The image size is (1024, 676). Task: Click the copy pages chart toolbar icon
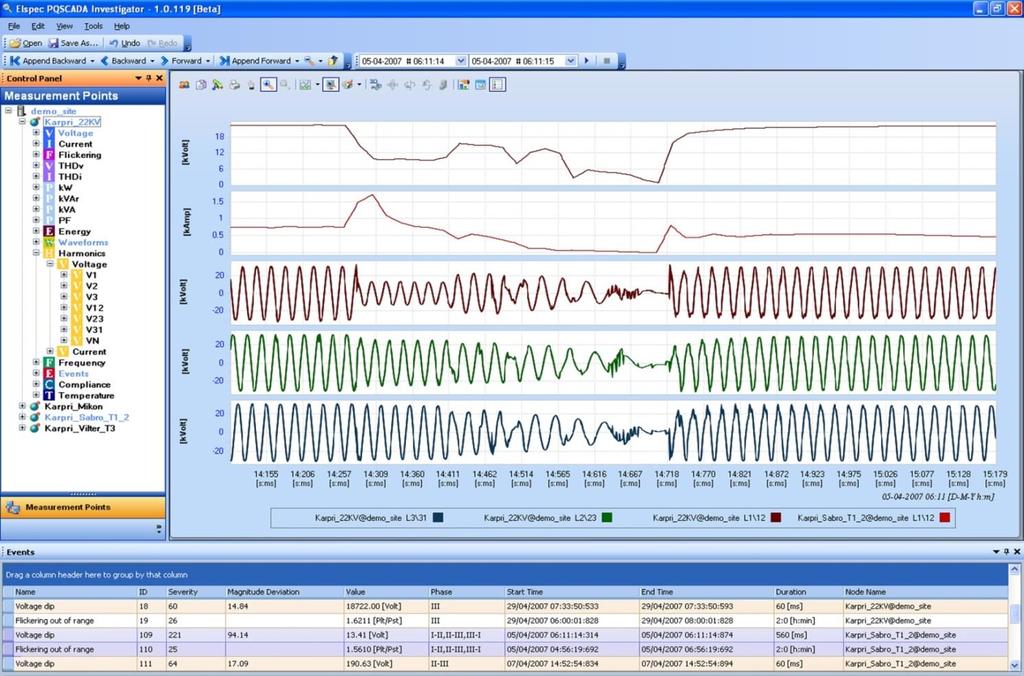201,85
